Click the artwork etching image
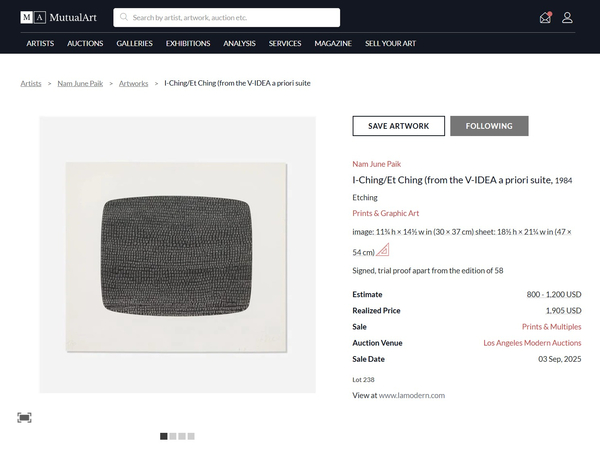Screen dimensions: 600x451 pos(177,255)
